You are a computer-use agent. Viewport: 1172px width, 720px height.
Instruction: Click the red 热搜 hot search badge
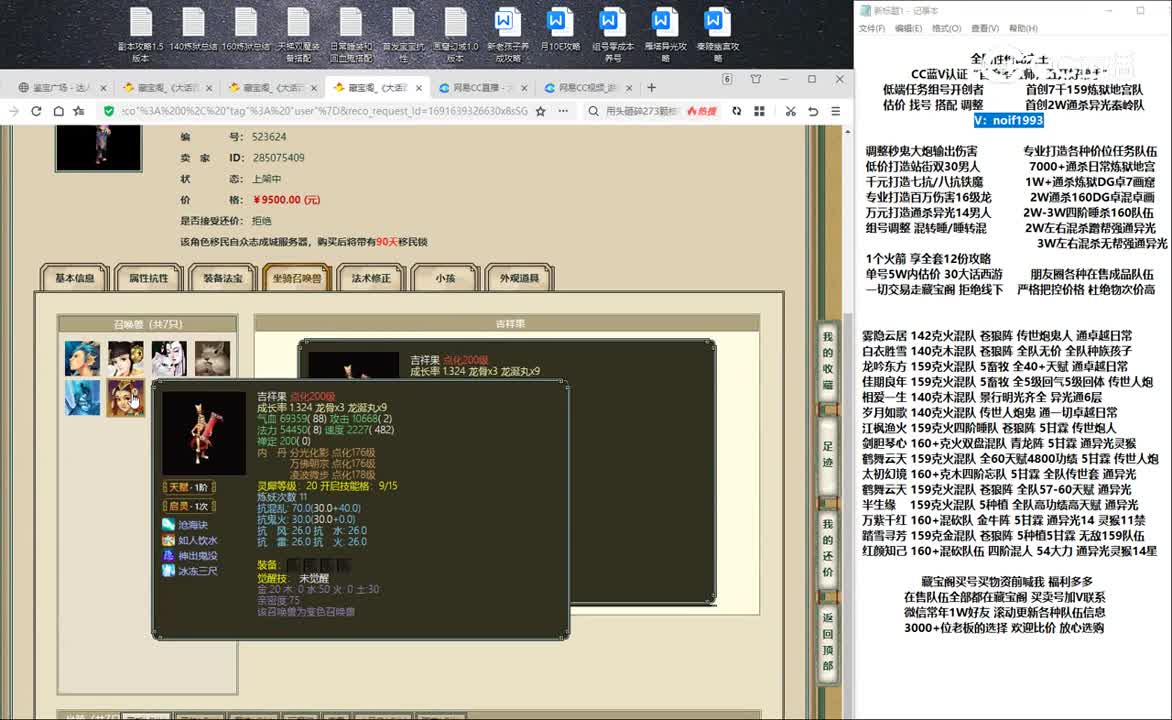coord(702,111)
